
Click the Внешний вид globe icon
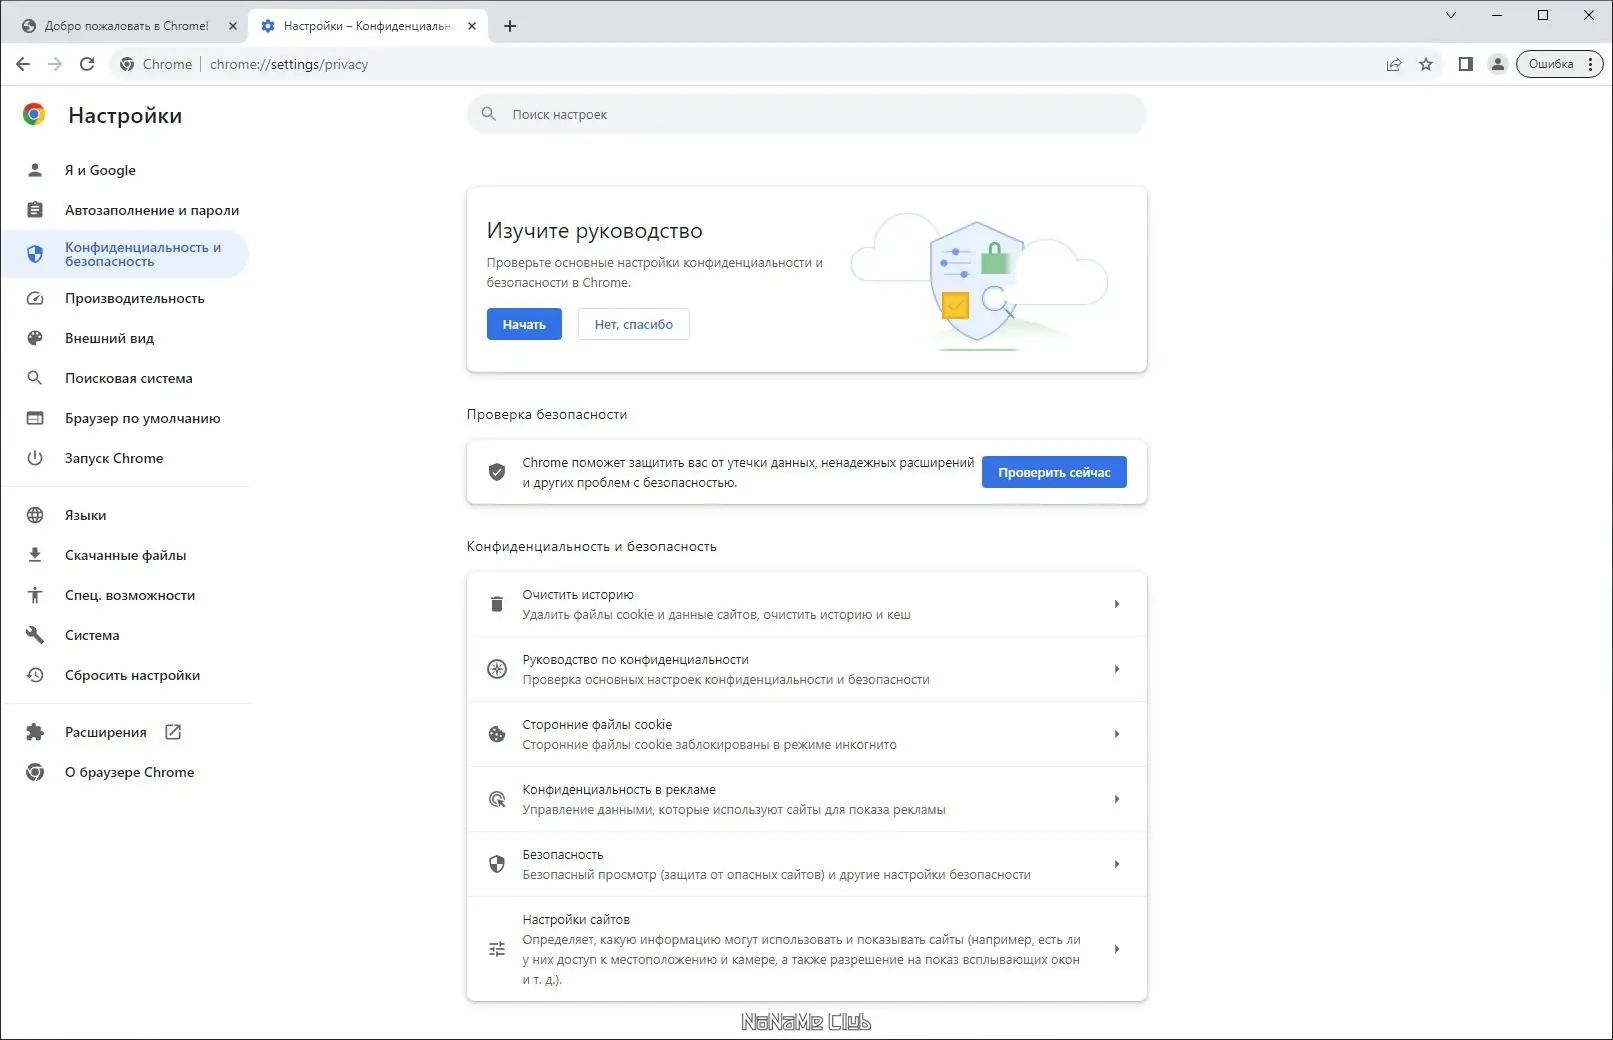tap(36, 338)
